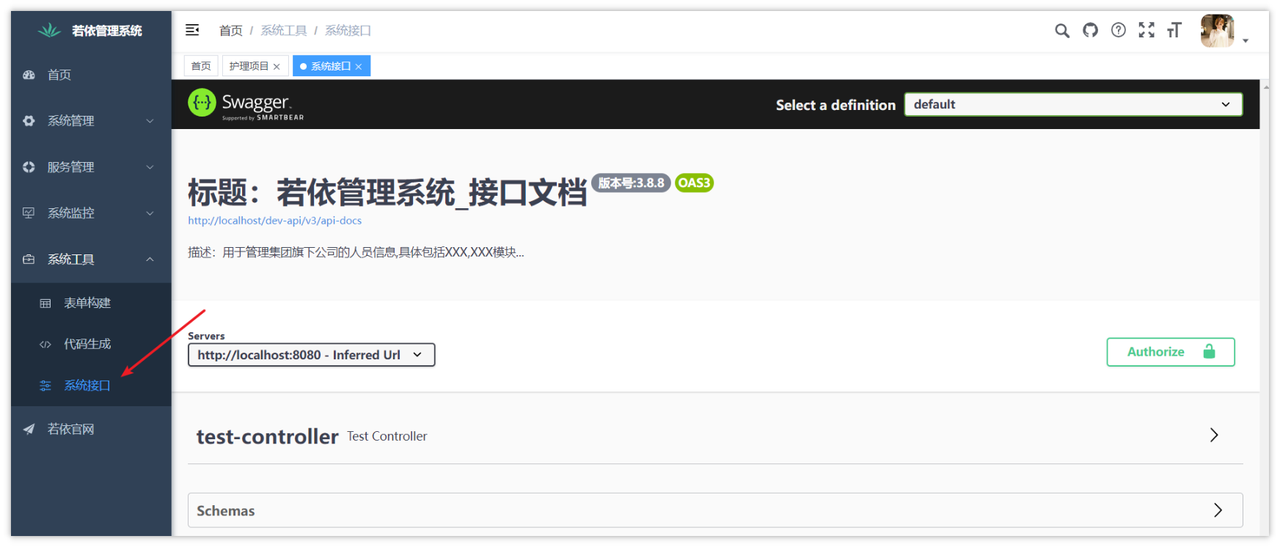The width and height of the screenshot is (1280, 547).
Task: Expand the test-controller section
Action: click(x=715, y=436)
